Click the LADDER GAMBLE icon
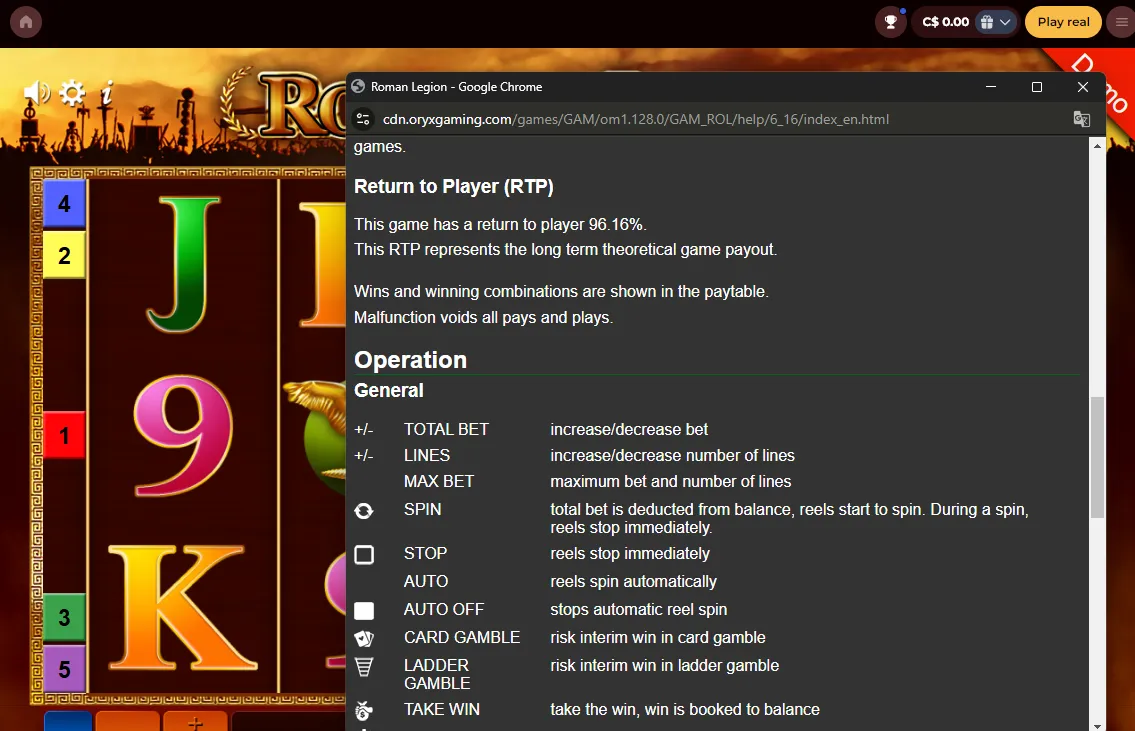This screenshot has height=731, width=1135. tap(364, 667)
